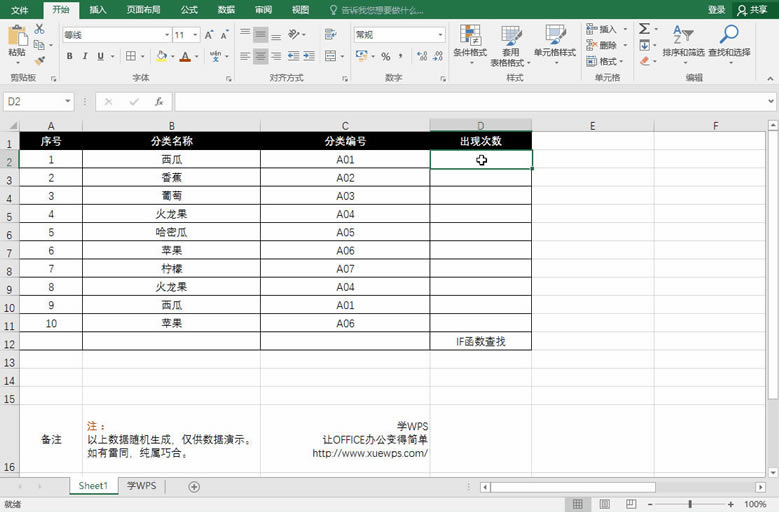This screenshot has width=779, height=512.
Task: Click the text orientation icon
Action: (294, 34)
